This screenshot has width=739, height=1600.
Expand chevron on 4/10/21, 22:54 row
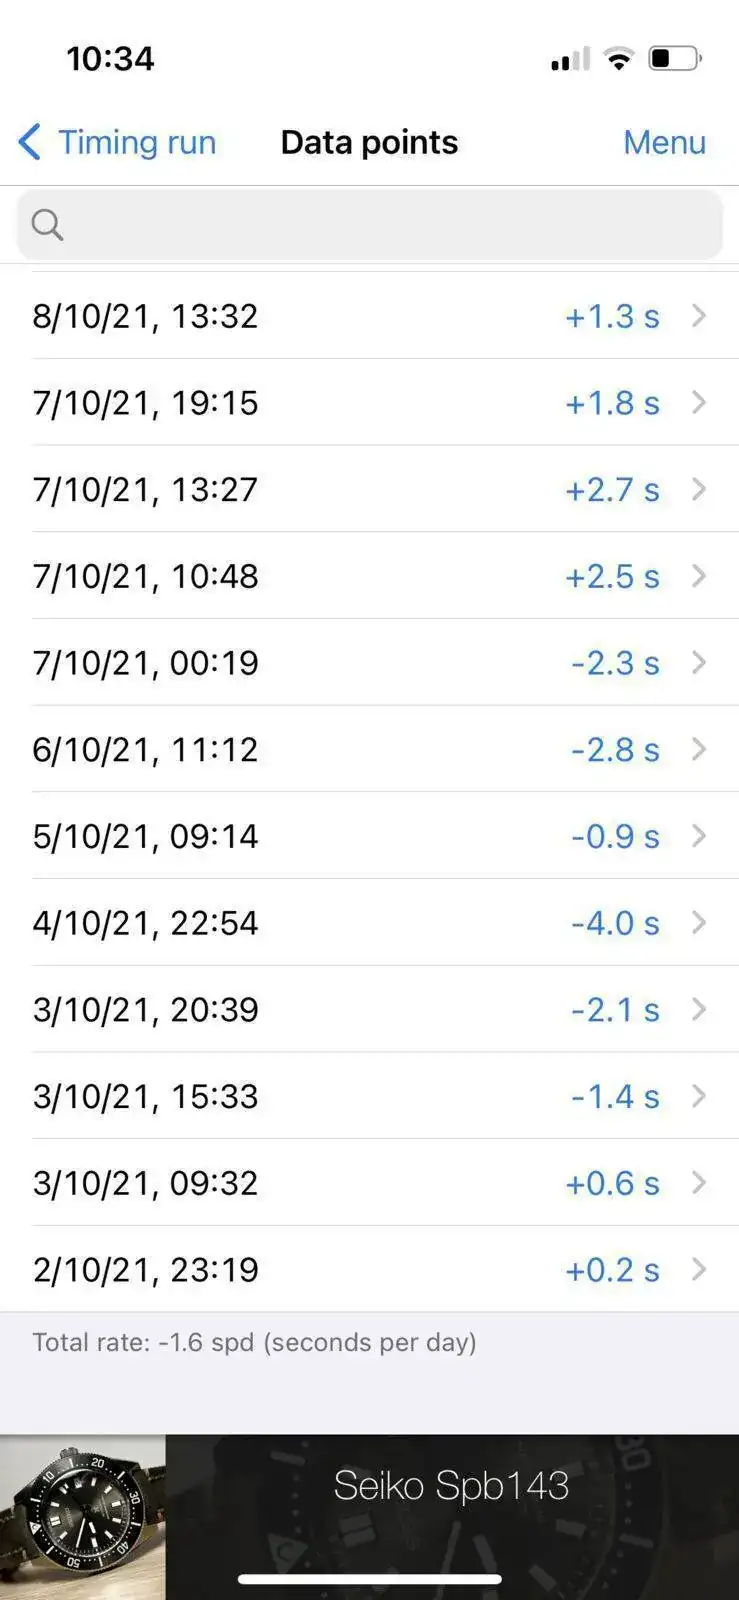(x=699, y=922)
